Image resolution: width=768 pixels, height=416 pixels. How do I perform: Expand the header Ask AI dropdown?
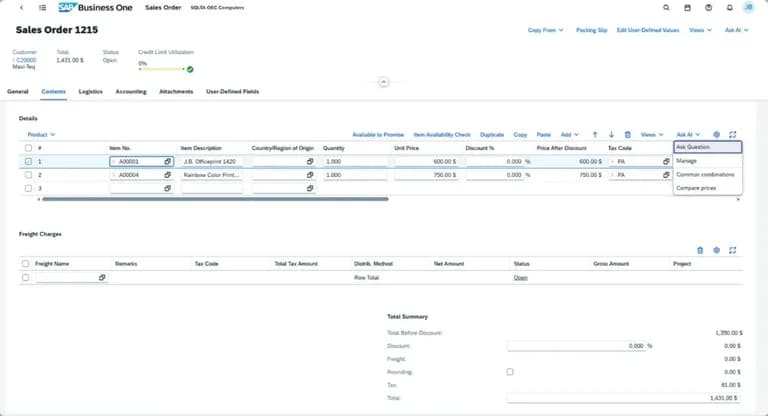tap(737, 30)
